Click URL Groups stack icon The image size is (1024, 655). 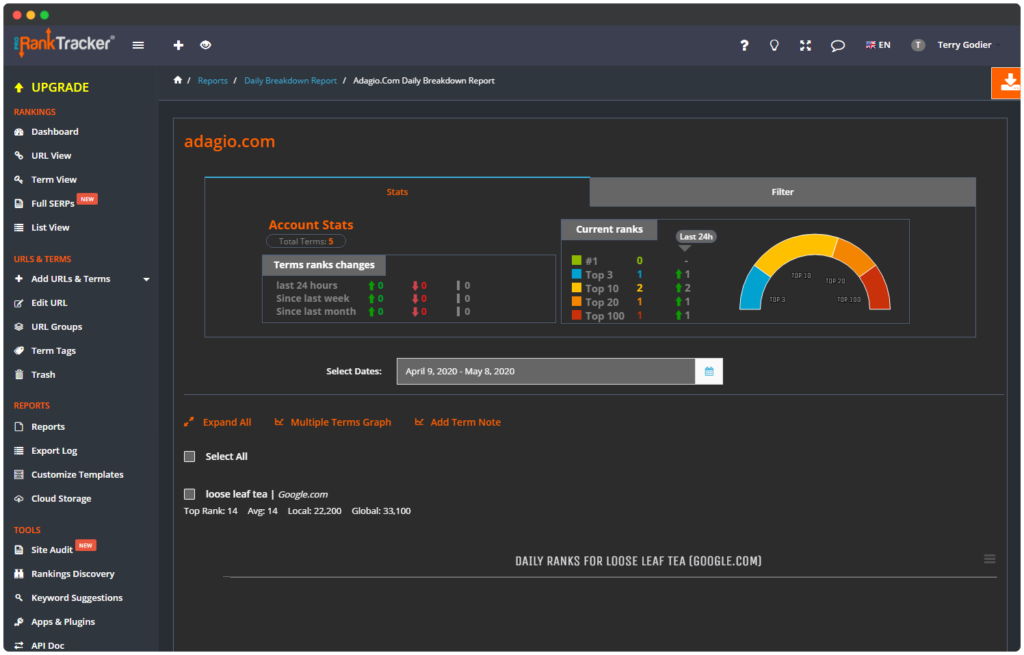pyautogui.click(x=19, y=327)
